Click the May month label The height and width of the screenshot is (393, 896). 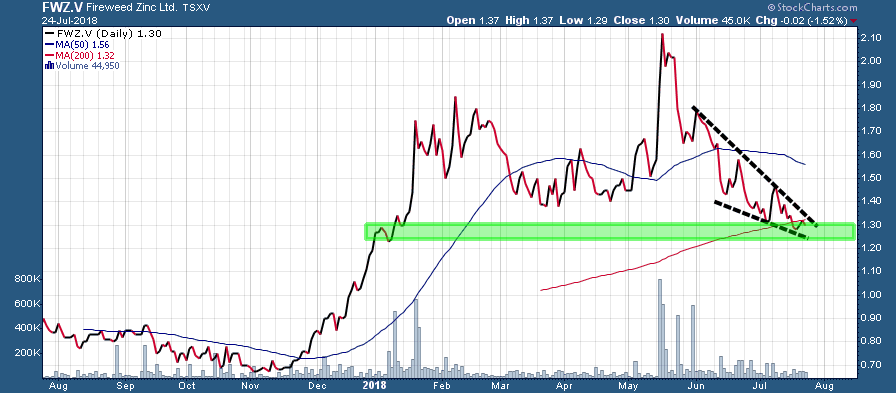pos(628,386)
